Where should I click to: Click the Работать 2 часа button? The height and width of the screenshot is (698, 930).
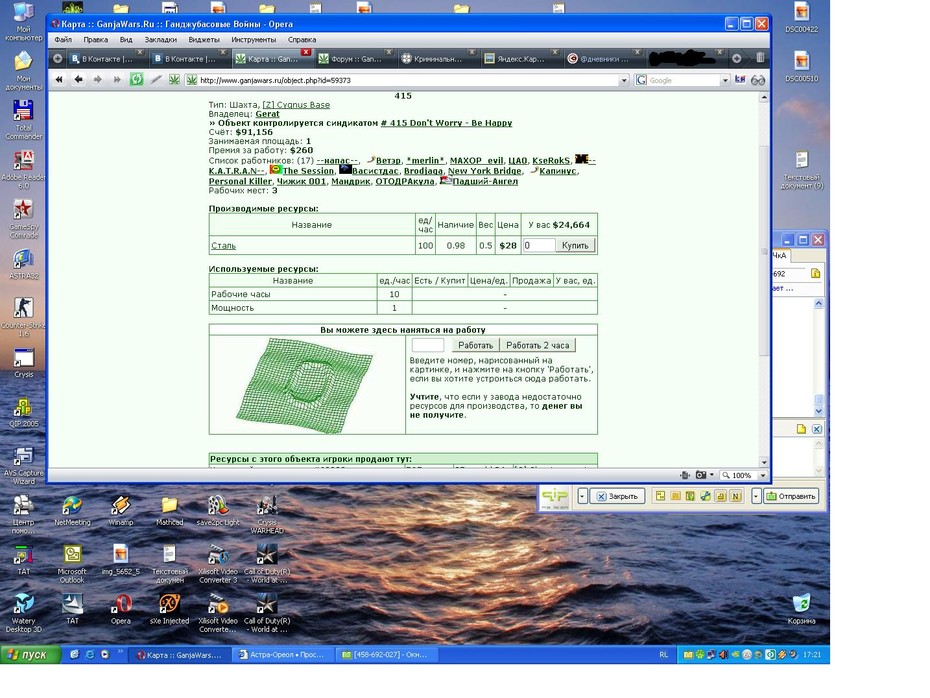pyautogui.click(x=537, y=345)
